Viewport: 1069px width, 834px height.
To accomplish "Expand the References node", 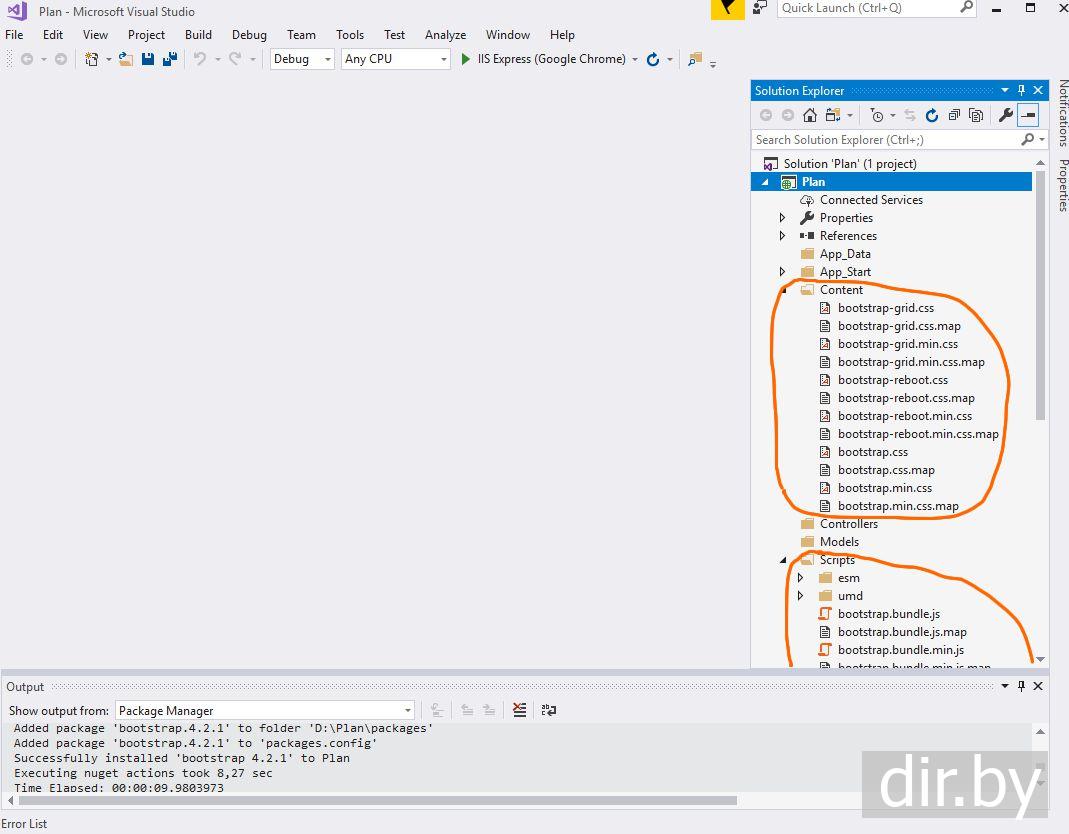I will 782,236.
